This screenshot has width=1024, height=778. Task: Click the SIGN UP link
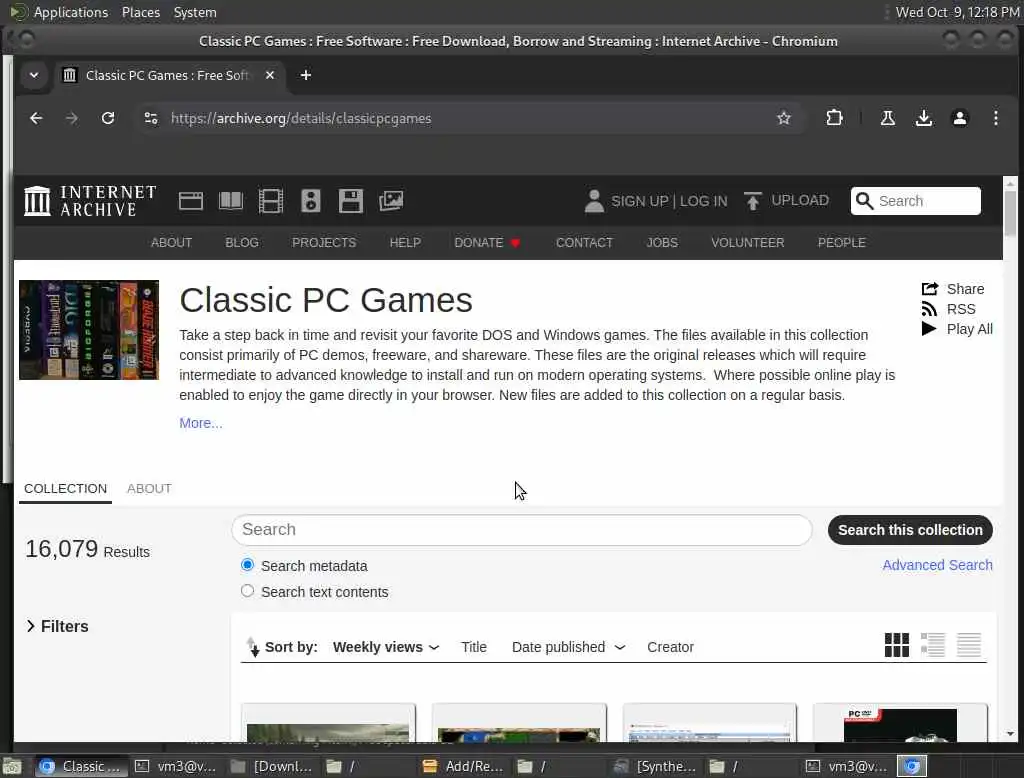(639, 201)
